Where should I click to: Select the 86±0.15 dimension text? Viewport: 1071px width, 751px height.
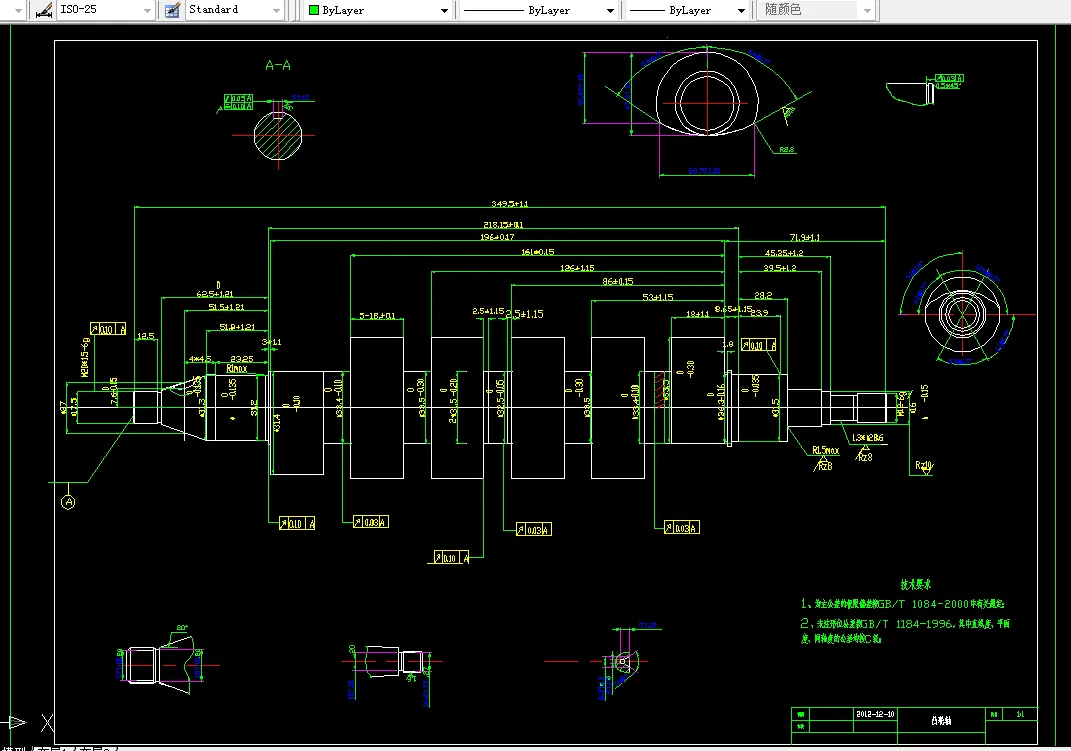617,281
